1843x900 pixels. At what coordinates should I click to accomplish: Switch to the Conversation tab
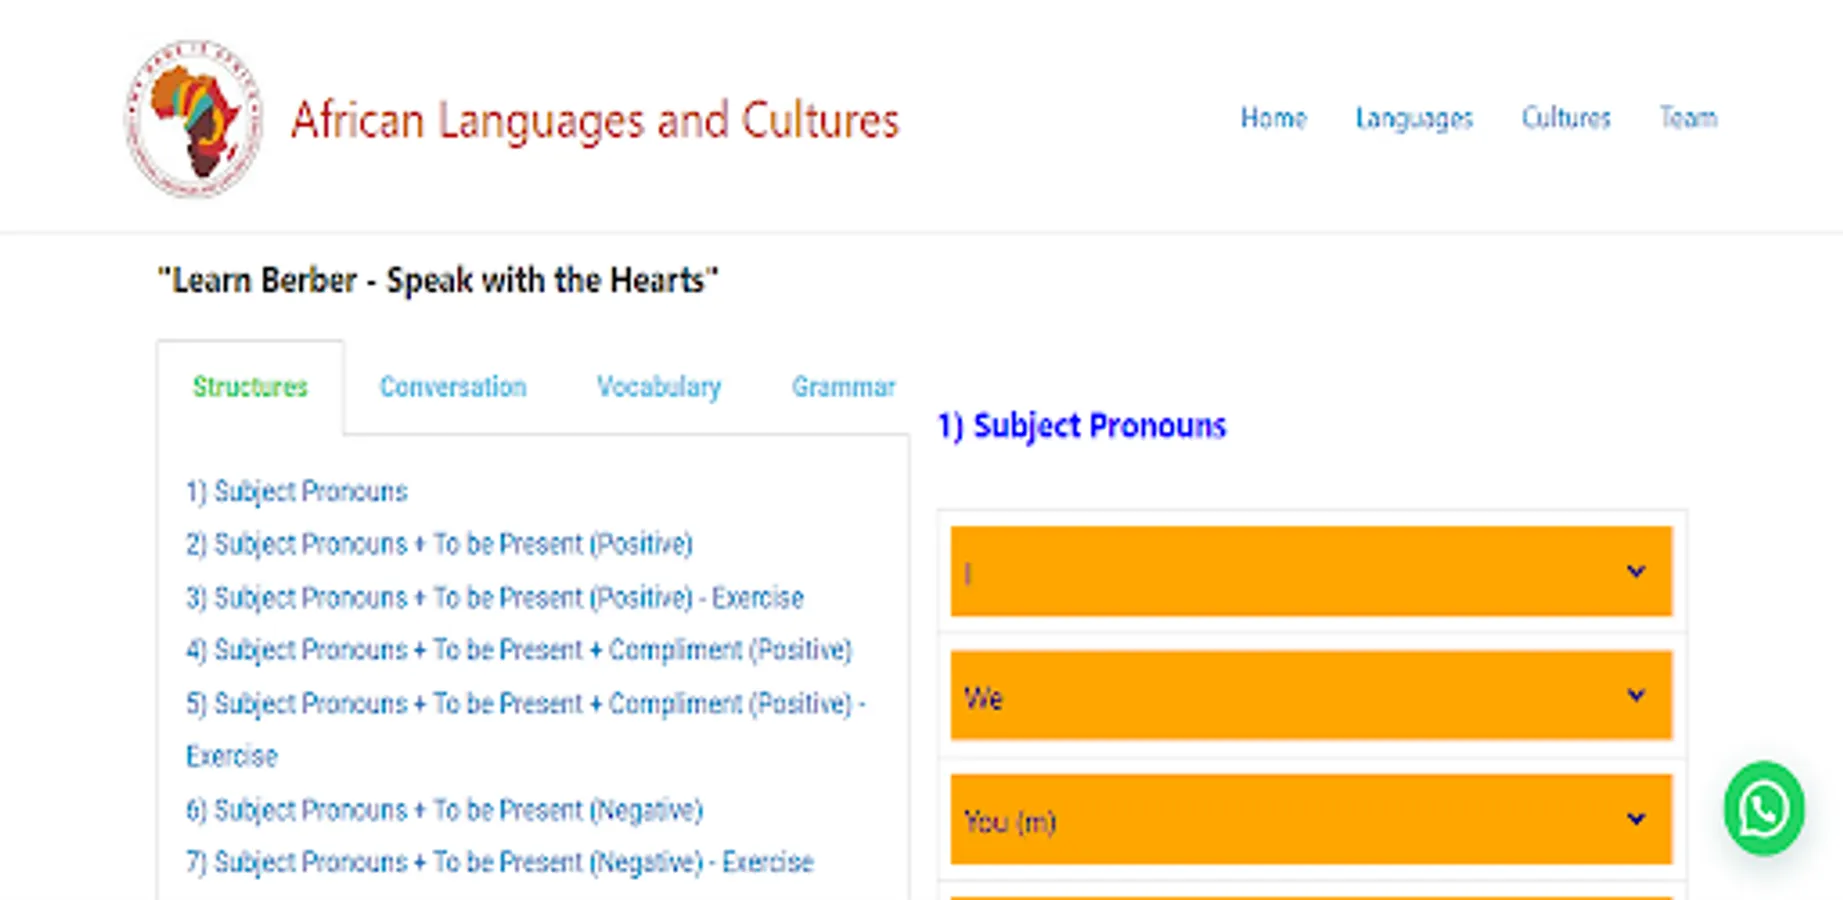pyautogui.click(x=452, y=387)
